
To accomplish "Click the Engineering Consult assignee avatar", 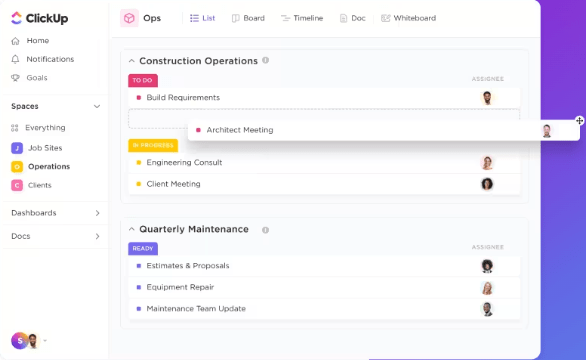I will (x=487, y=163).
